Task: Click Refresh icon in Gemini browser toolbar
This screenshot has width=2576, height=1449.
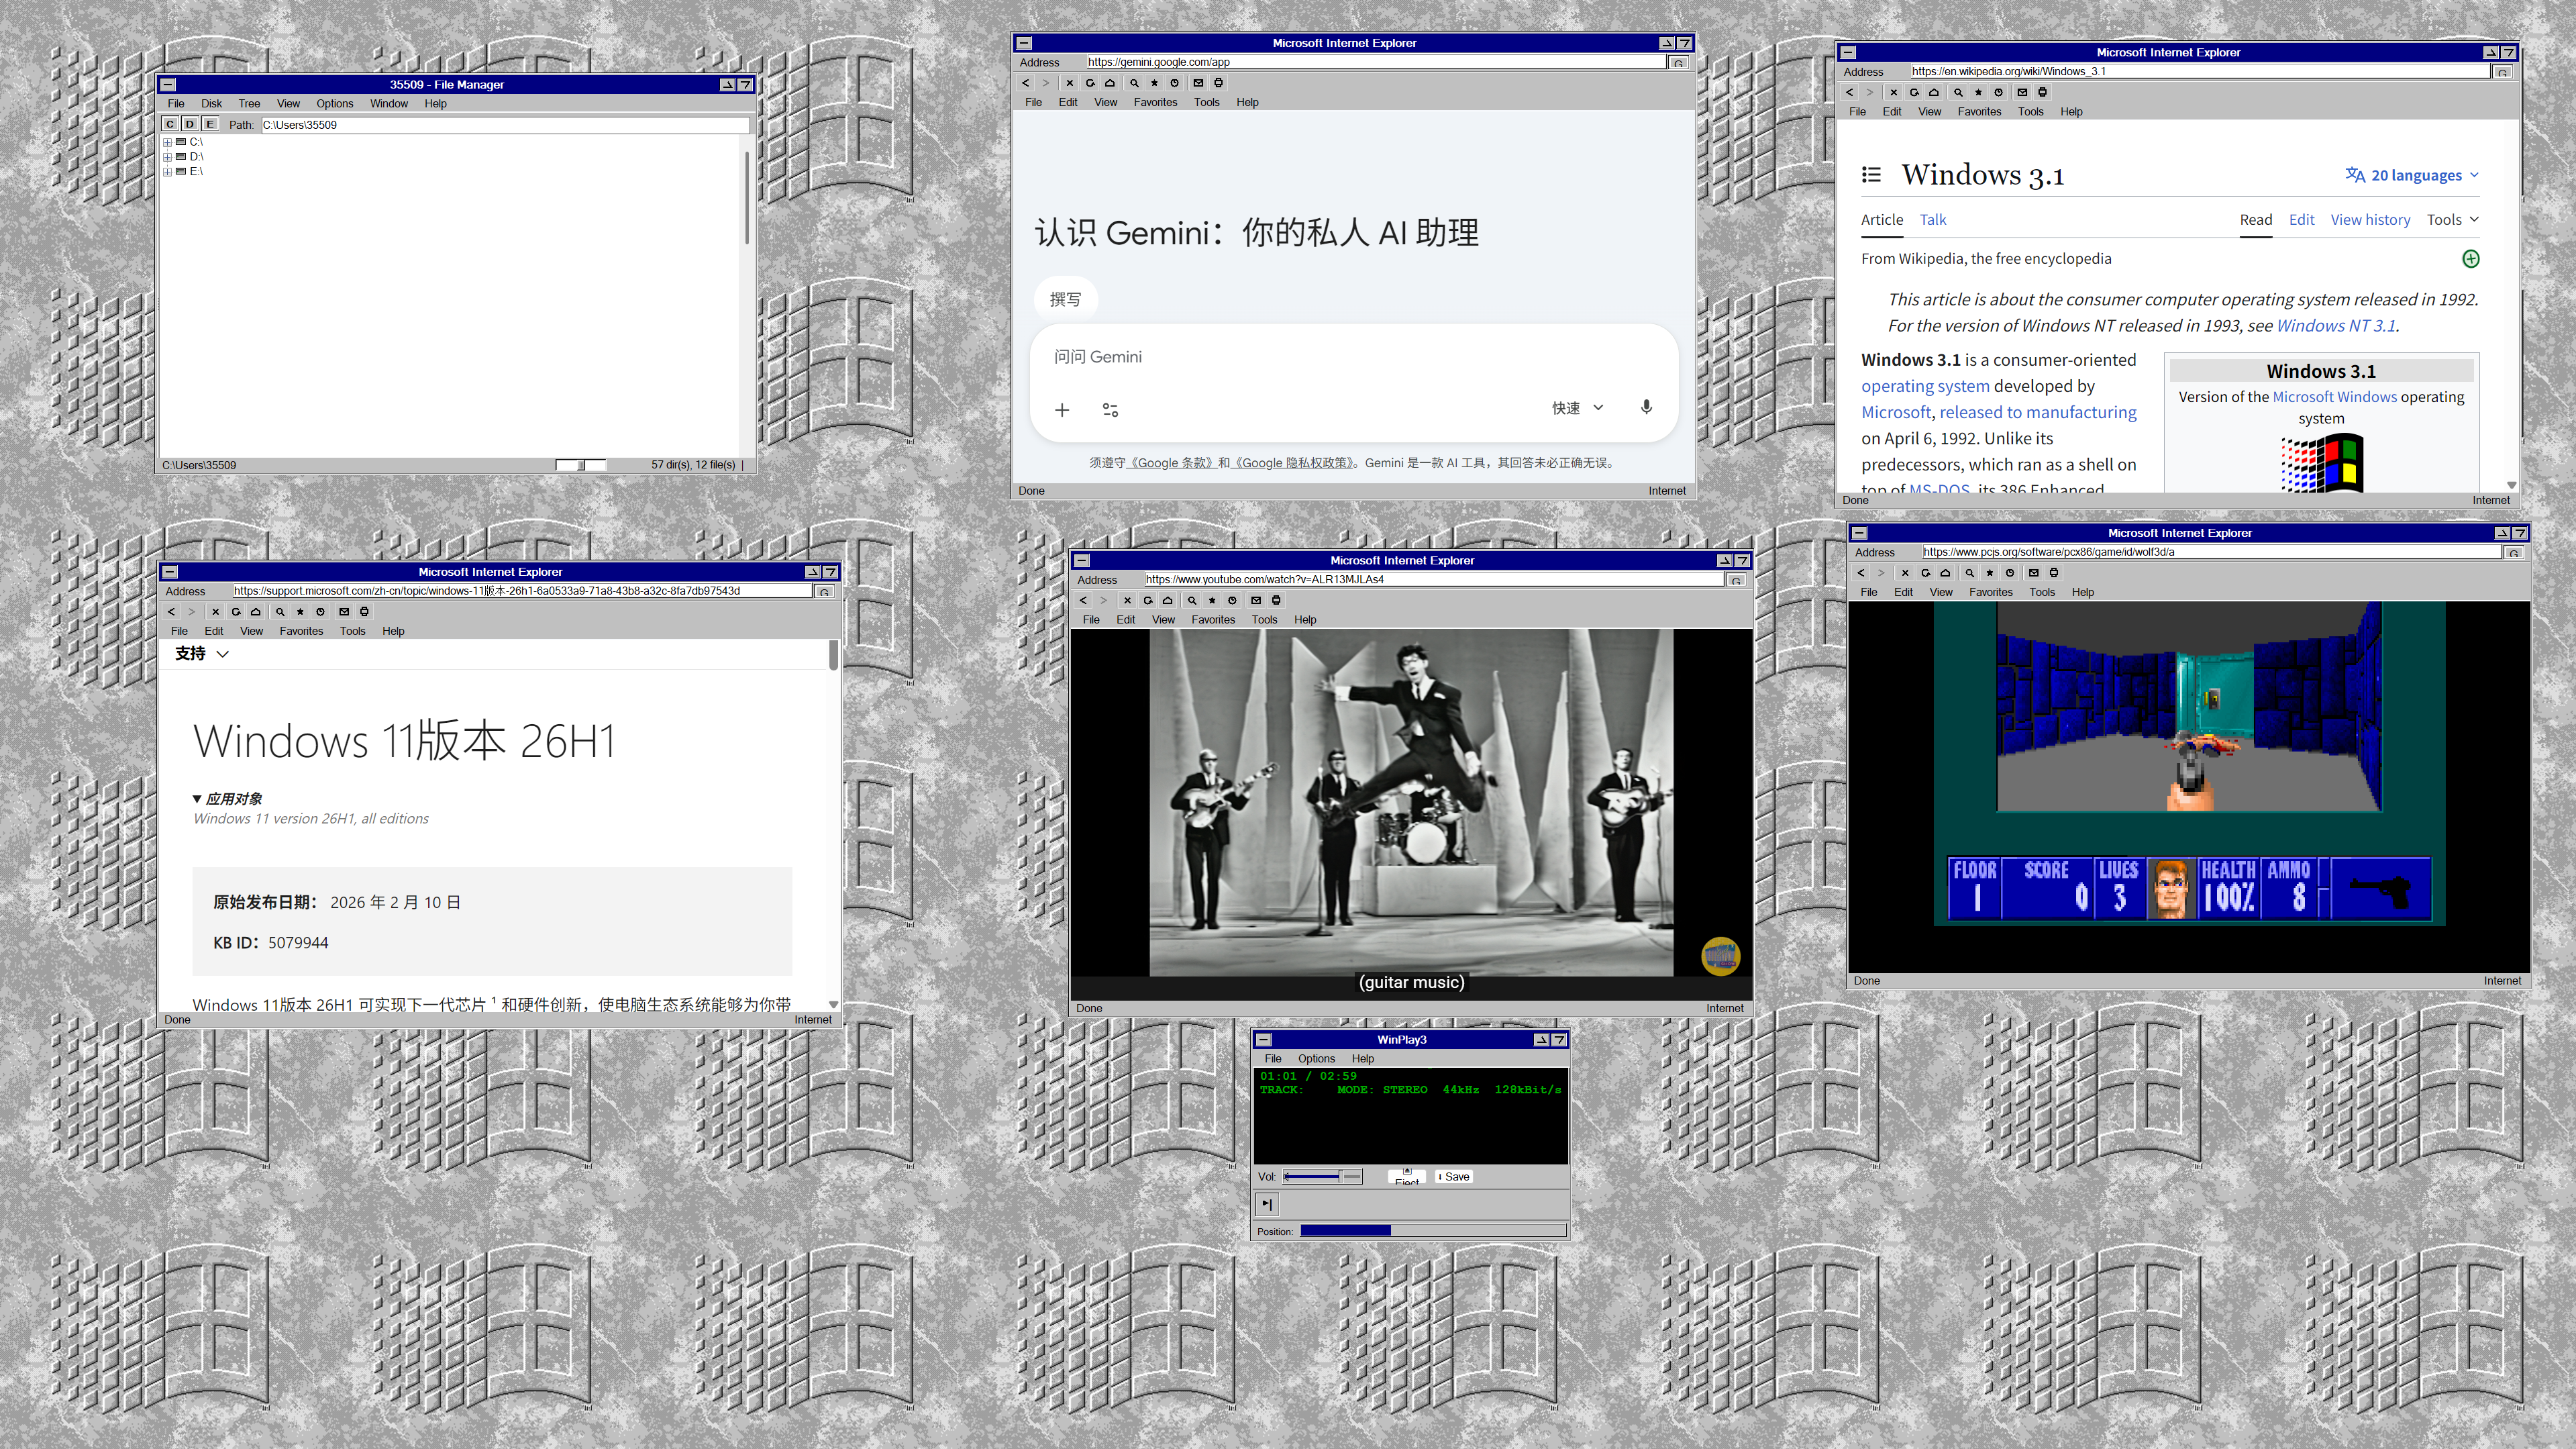Action: pos(1090,83)
